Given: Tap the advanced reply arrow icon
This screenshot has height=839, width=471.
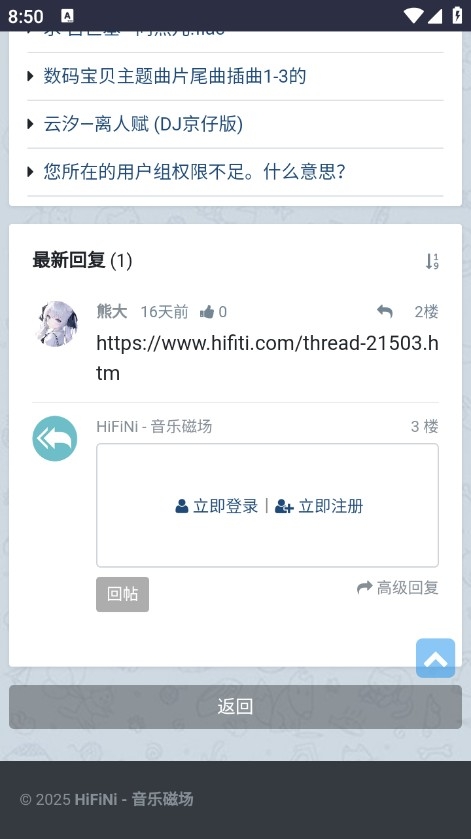Looking at the screenshot, I should [x=364, y=588].
